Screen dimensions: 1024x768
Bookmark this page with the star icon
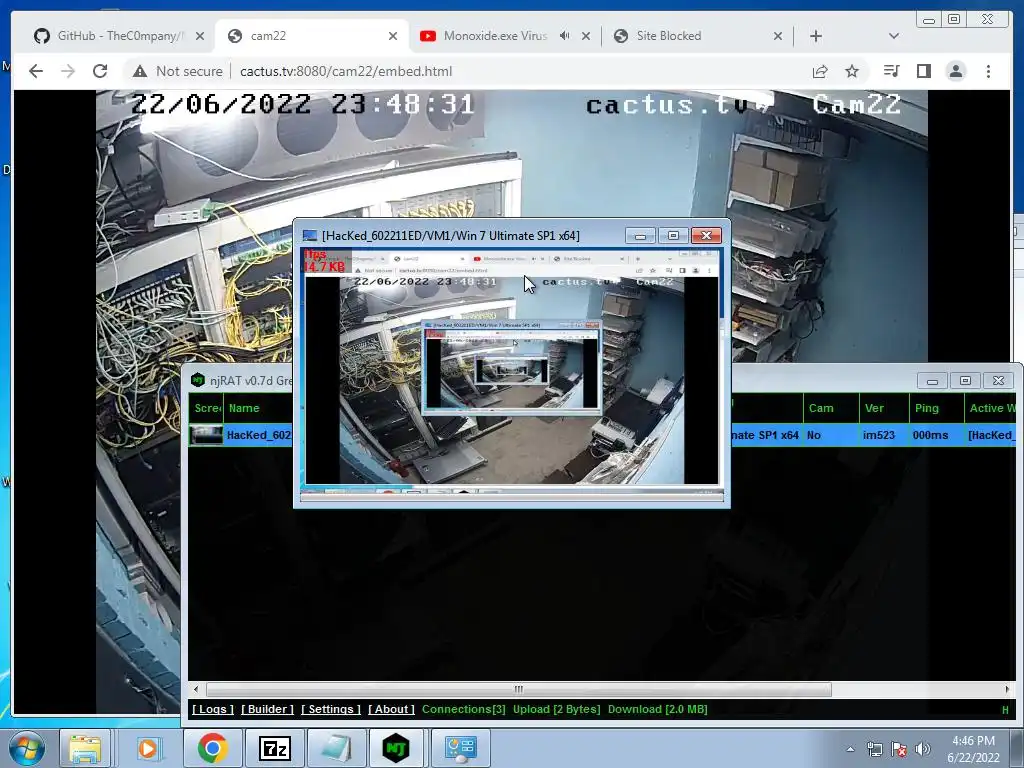pyautogui.click(x=852, y=71)
